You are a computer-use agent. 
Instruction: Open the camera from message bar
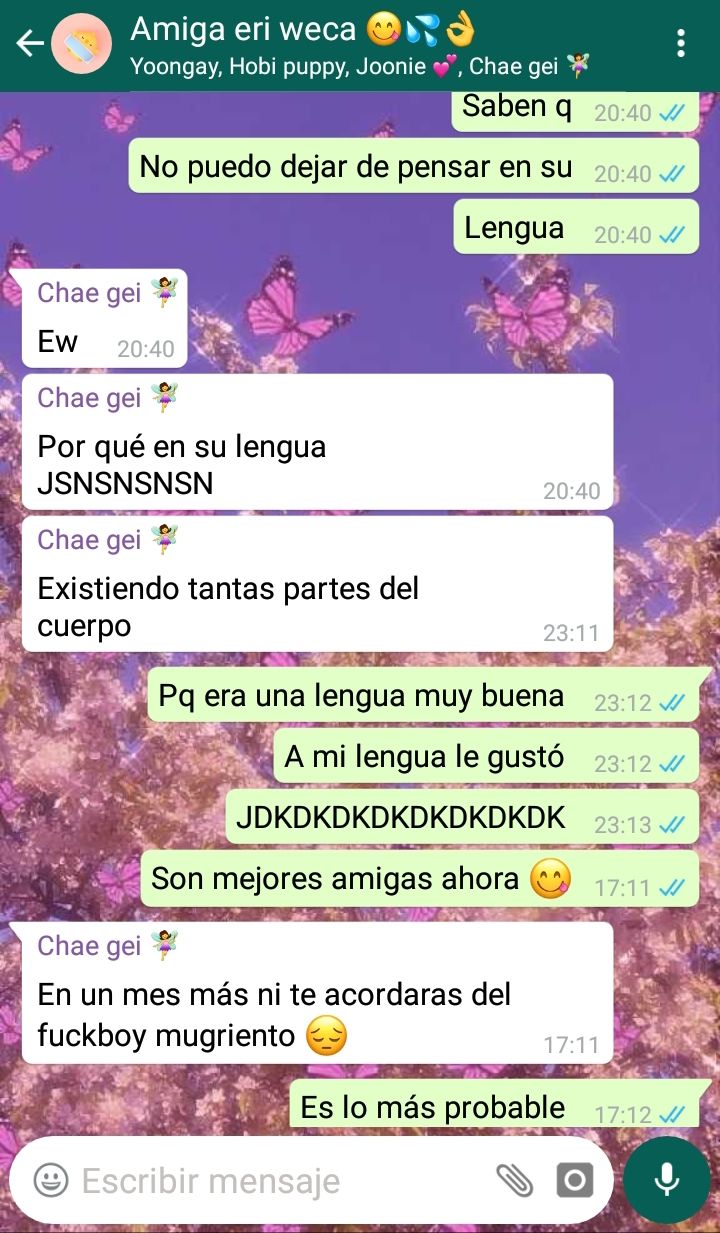tap(575, 1180)
